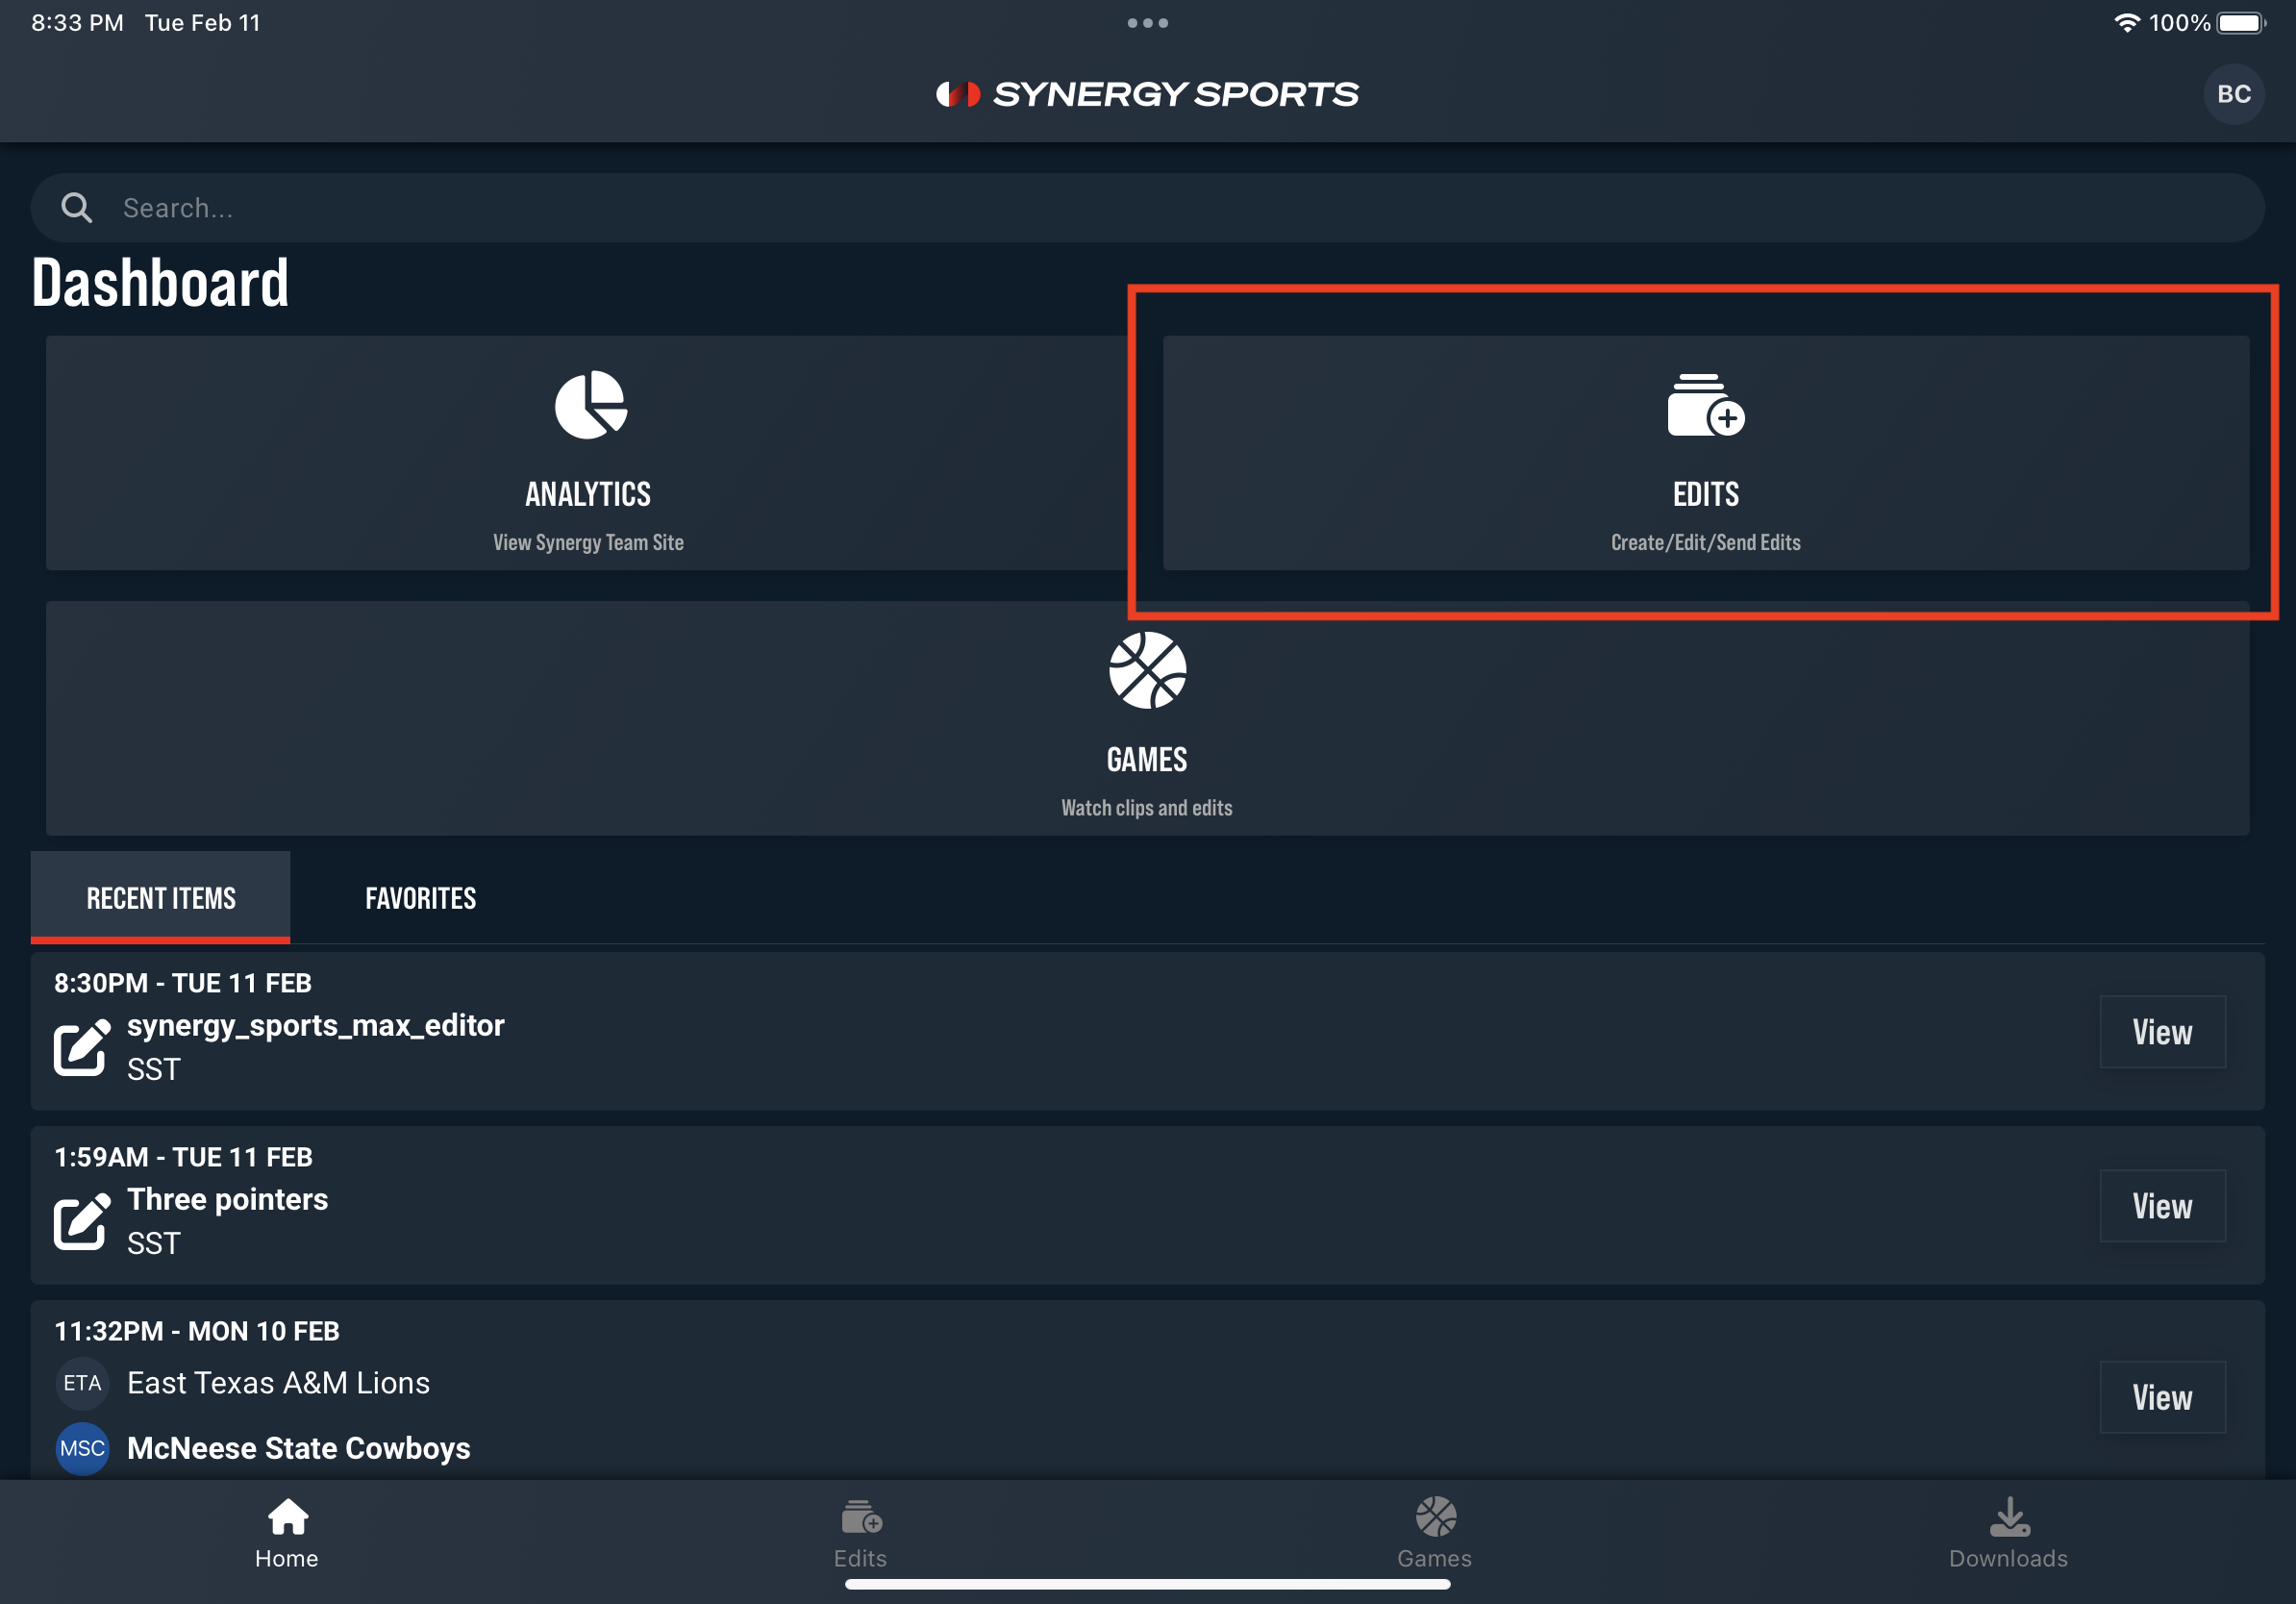This screenshot has height=1604, width=2296.
Task: View the East Texas A&M Lions game
Action: pos(2162,1396)
